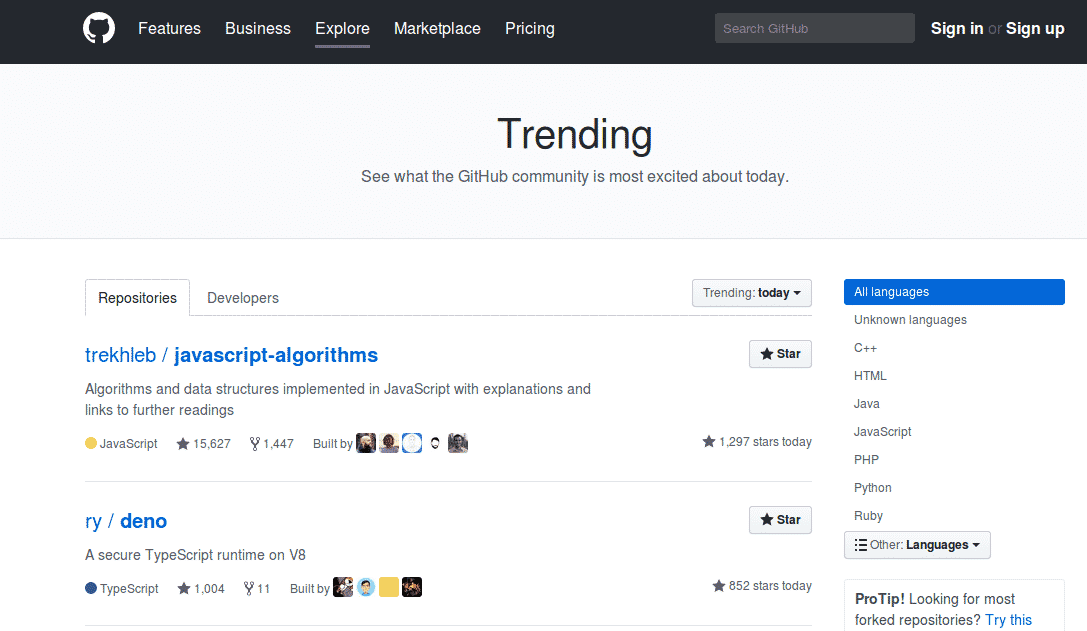This screenshot has height=631, width=1087.
Task: Filter trending by Java
Action: pos(867,404)
